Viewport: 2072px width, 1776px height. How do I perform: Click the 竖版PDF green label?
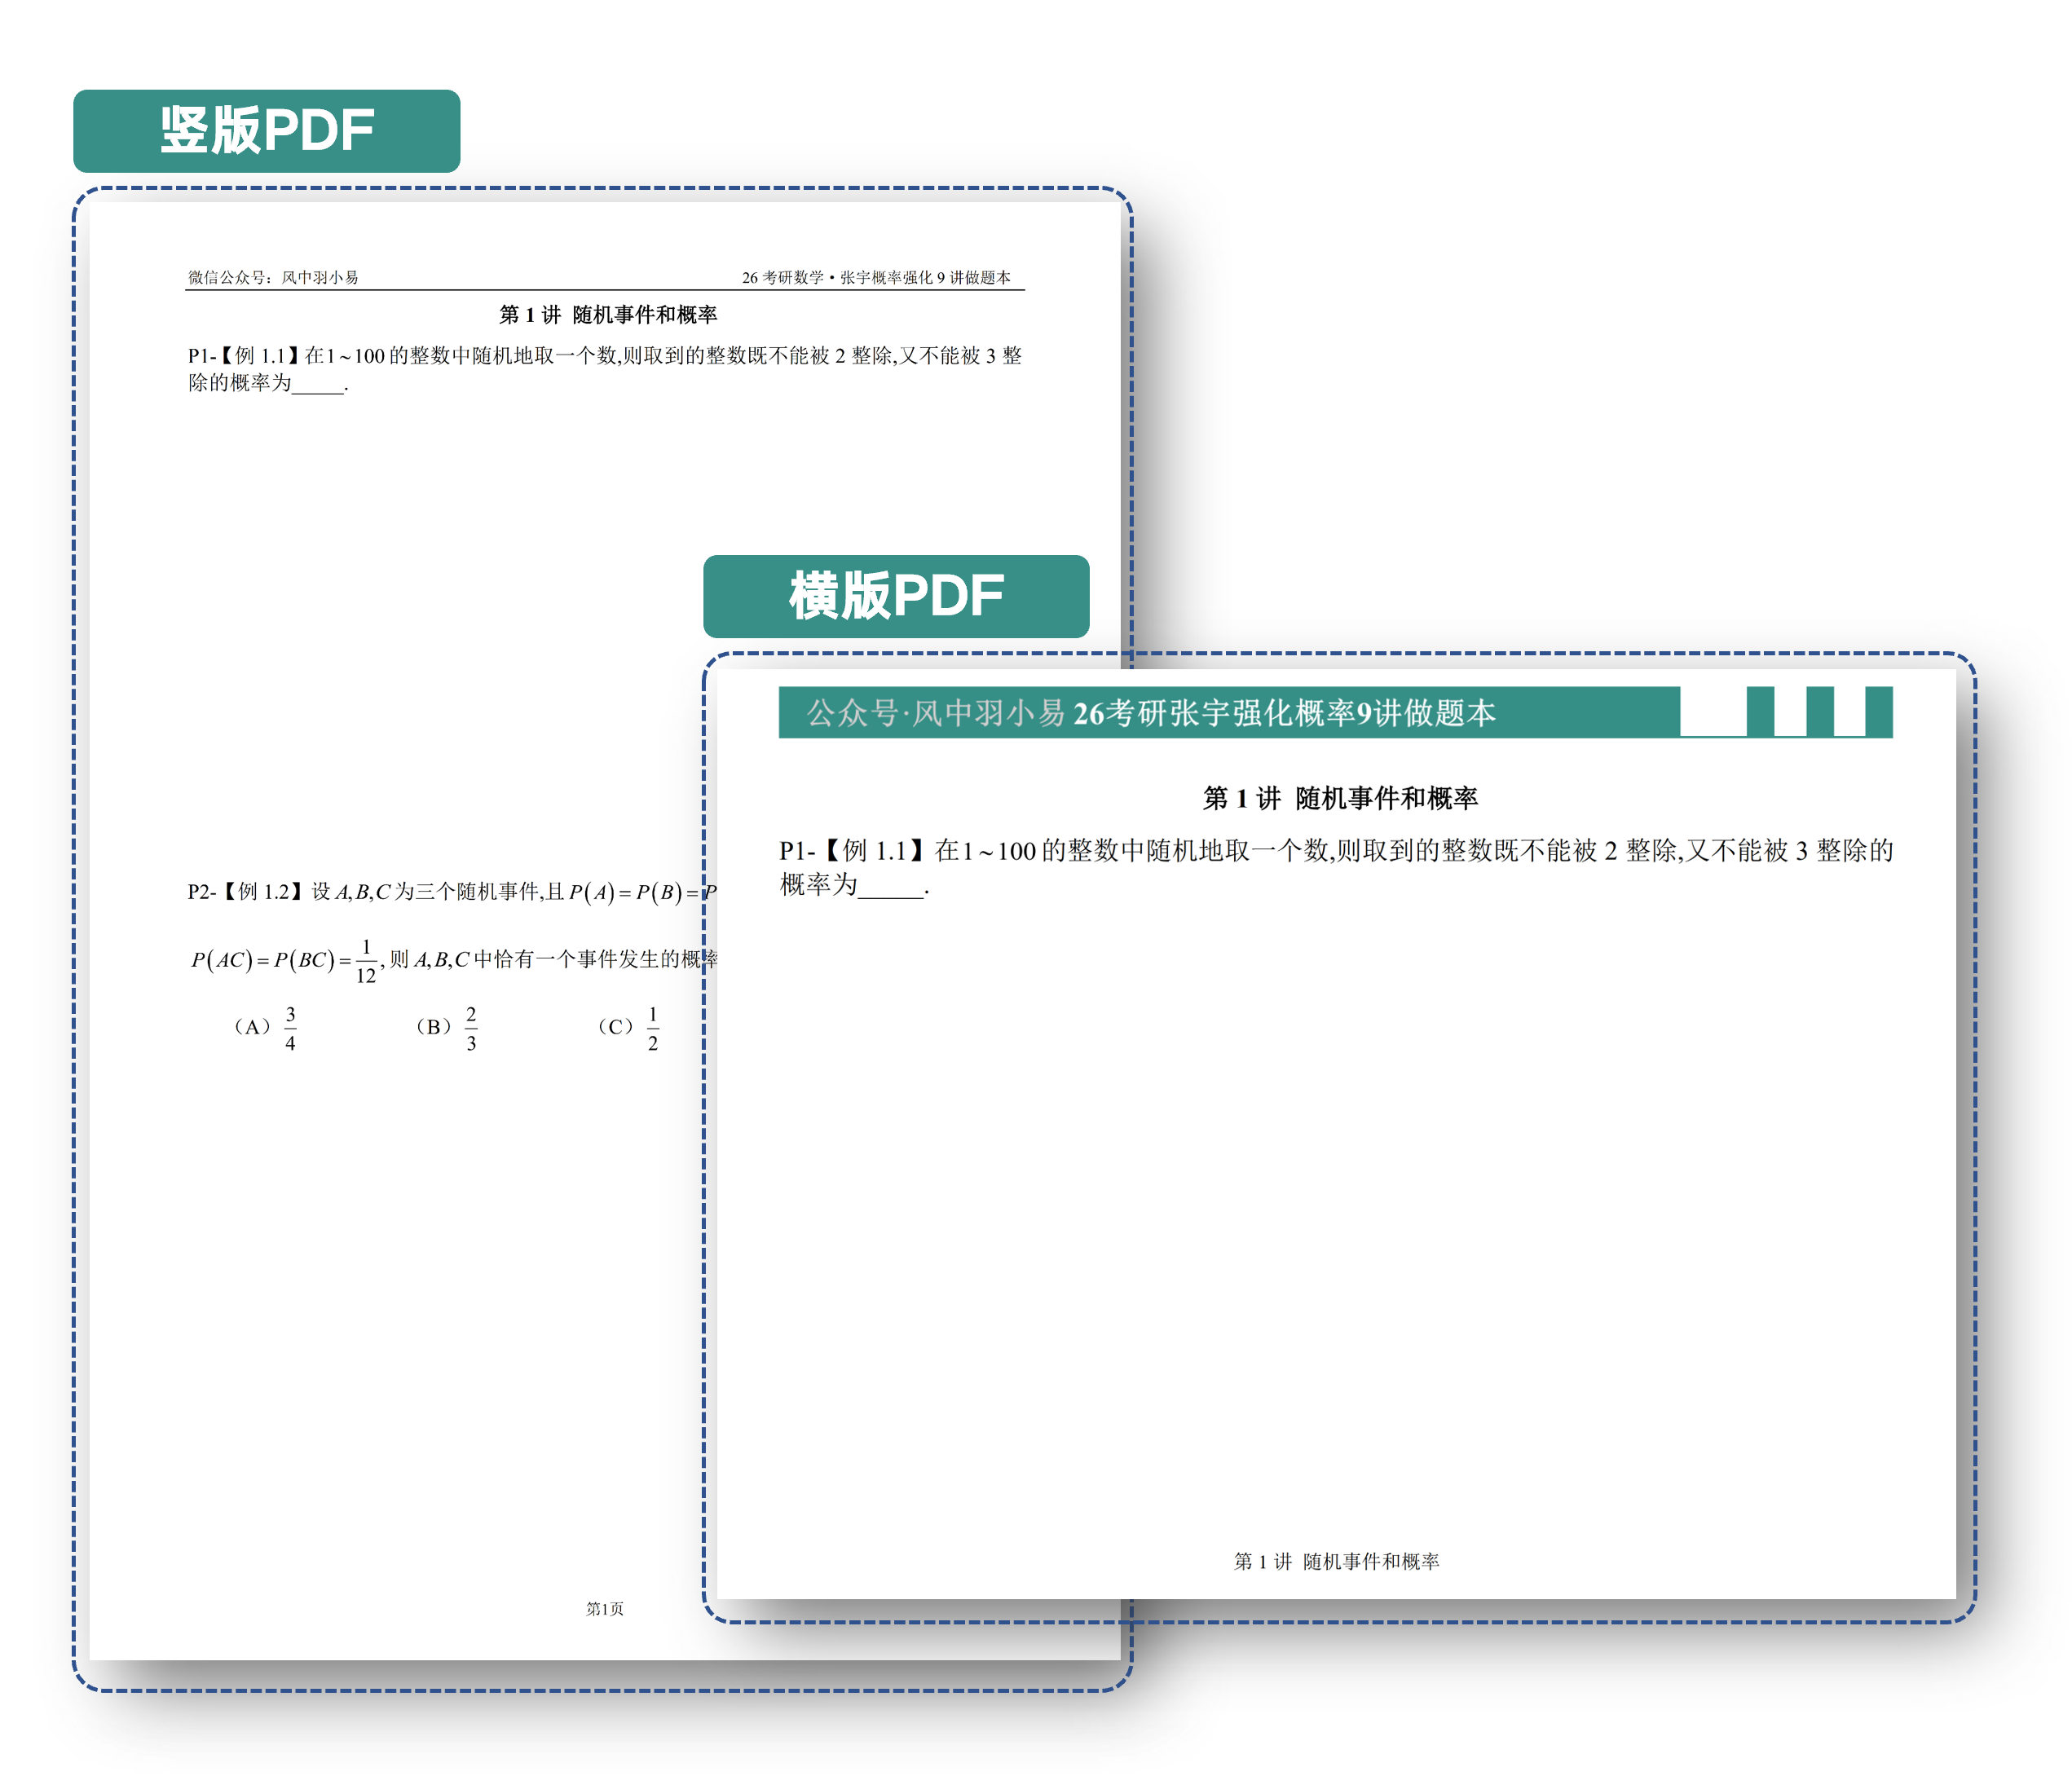tap(266, 131)
